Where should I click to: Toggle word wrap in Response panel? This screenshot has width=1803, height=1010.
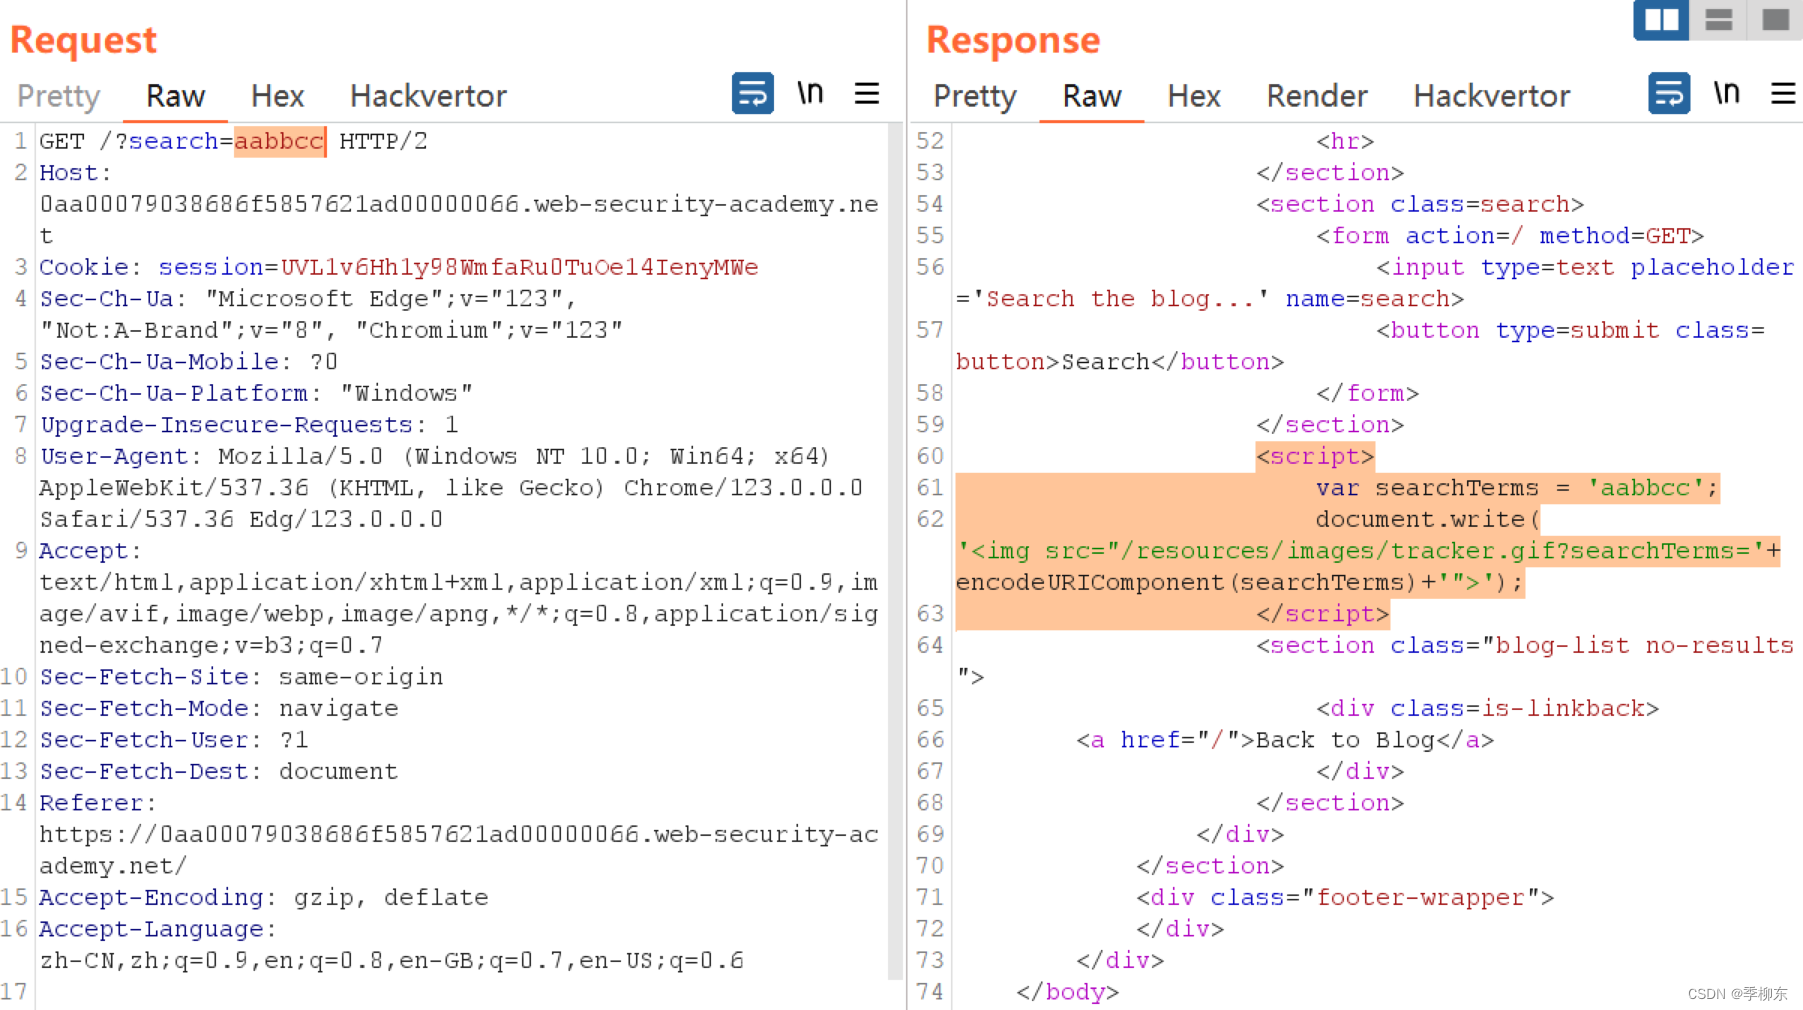point(1669,94)
